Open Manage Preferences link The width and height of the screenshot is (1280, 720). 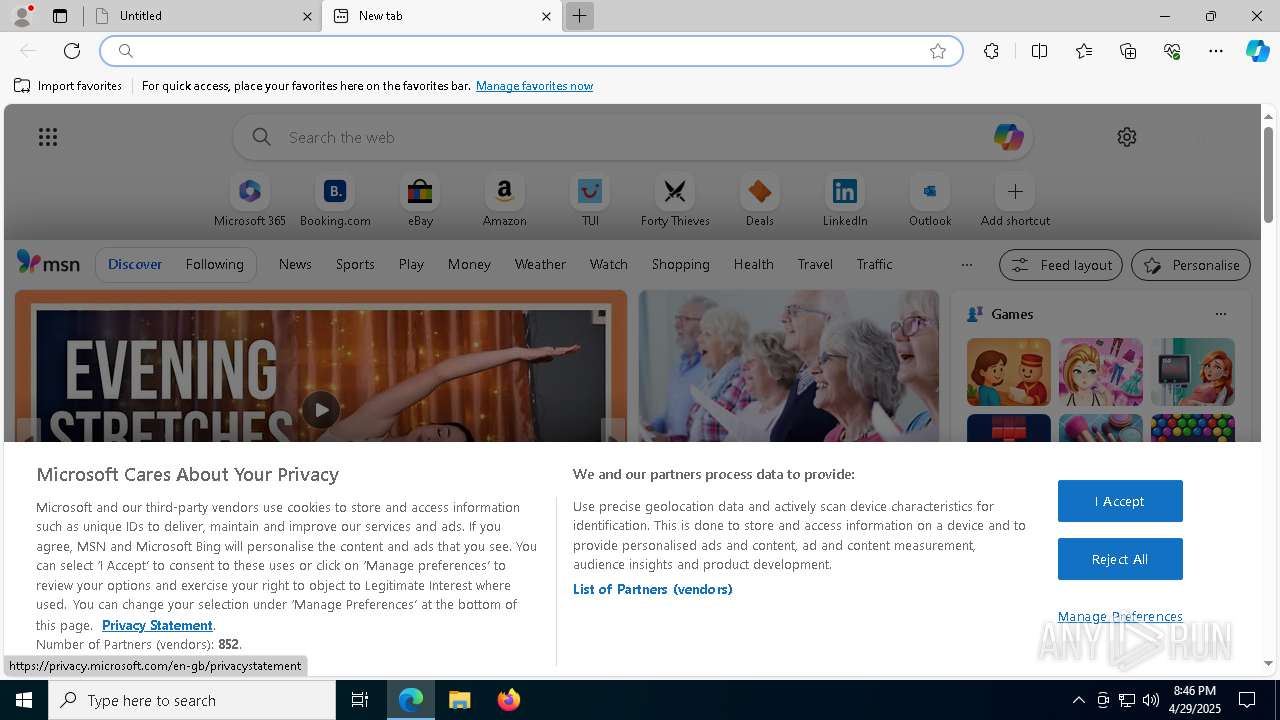(x=1120, y=616)
